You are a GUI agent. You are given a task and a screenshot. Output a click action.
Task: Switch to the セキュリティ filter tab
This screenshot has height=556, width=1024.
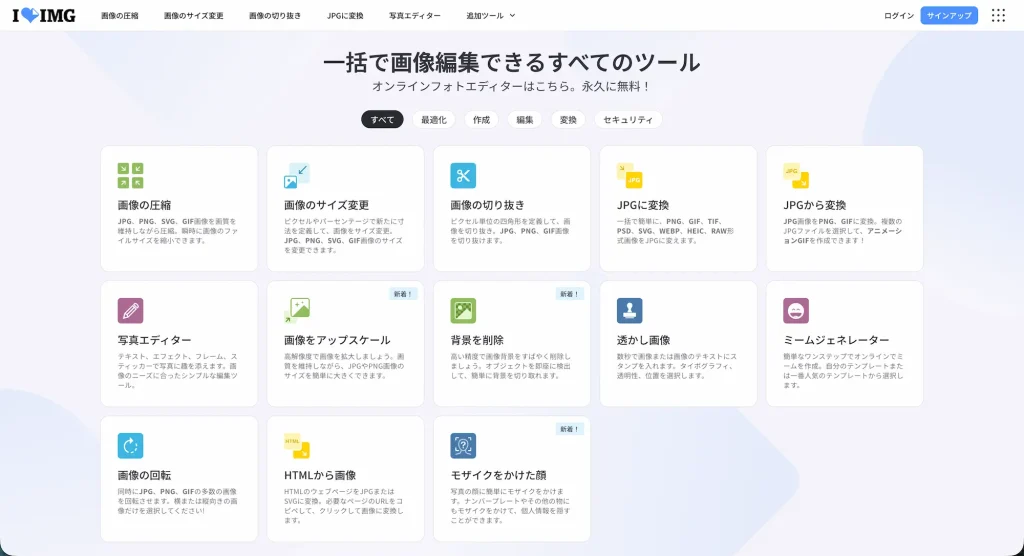tap(627, 120)
